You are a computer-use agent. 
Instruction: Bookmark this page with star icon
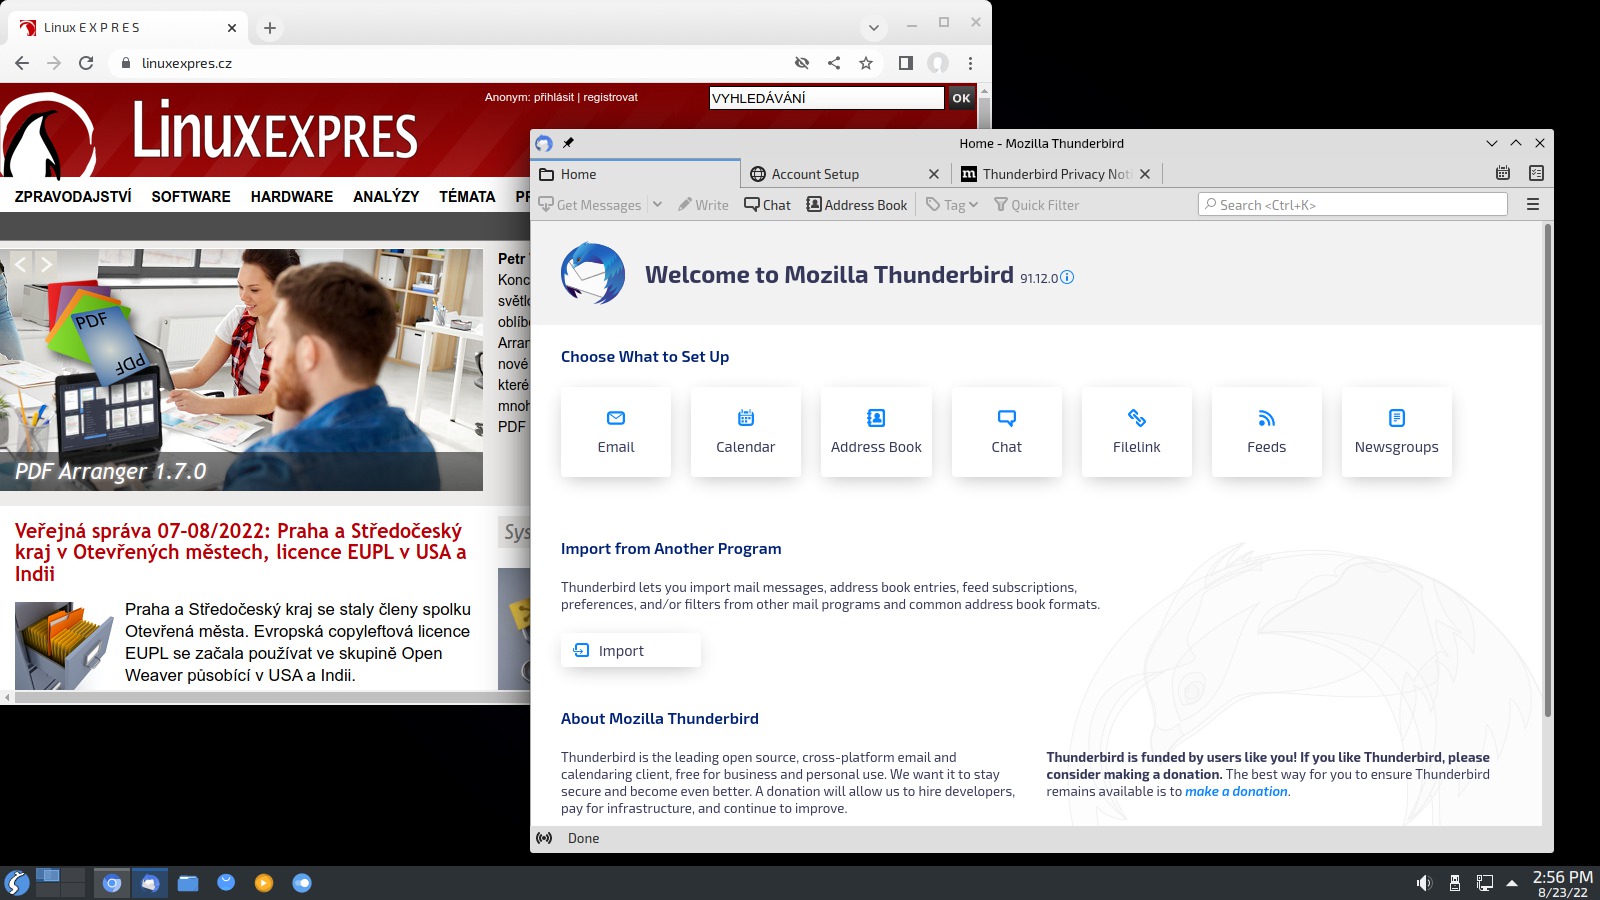coord(866,63)
